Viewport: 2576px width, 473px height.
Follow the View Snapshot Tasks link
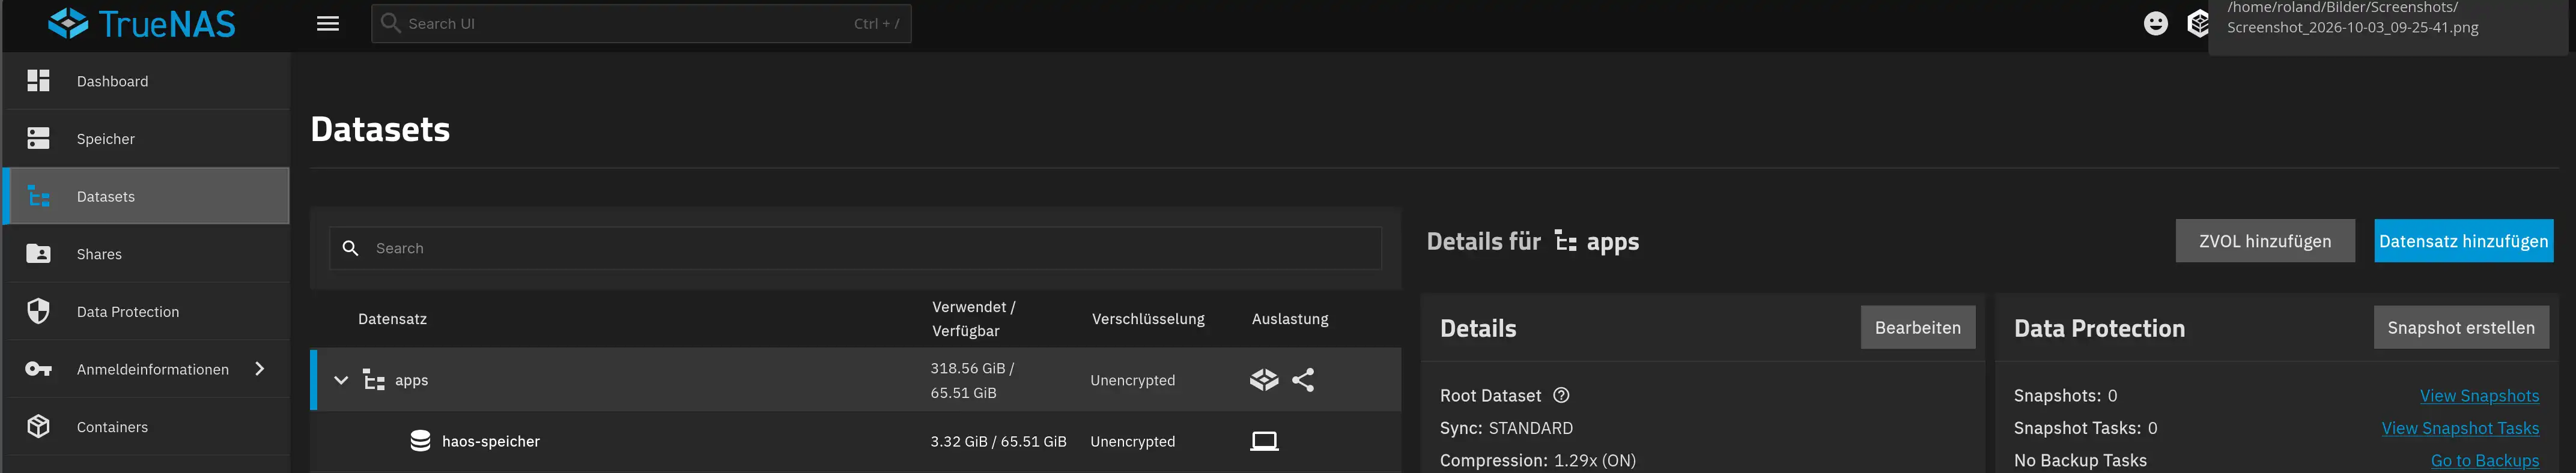pyautogui.click(x=2460, y=428)
